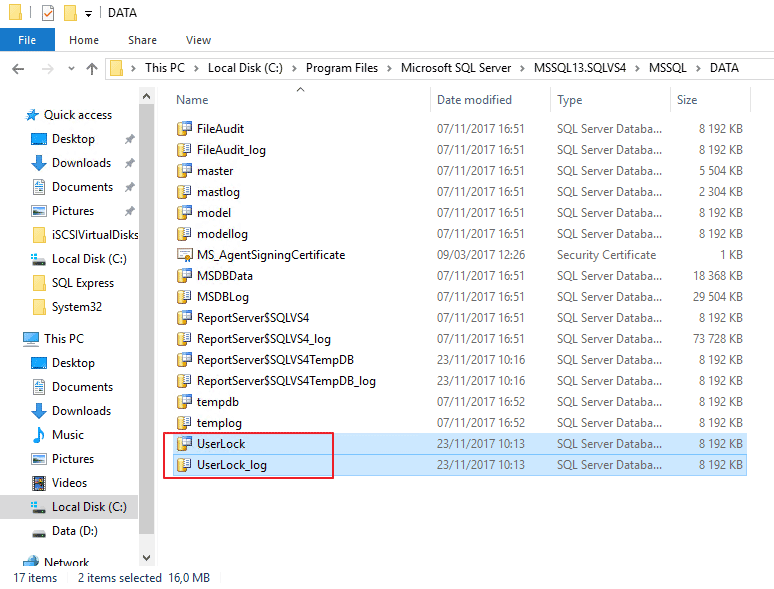Open the Home ribbon tab
This screenshot has width=774, height=589.
coord(84,40)
